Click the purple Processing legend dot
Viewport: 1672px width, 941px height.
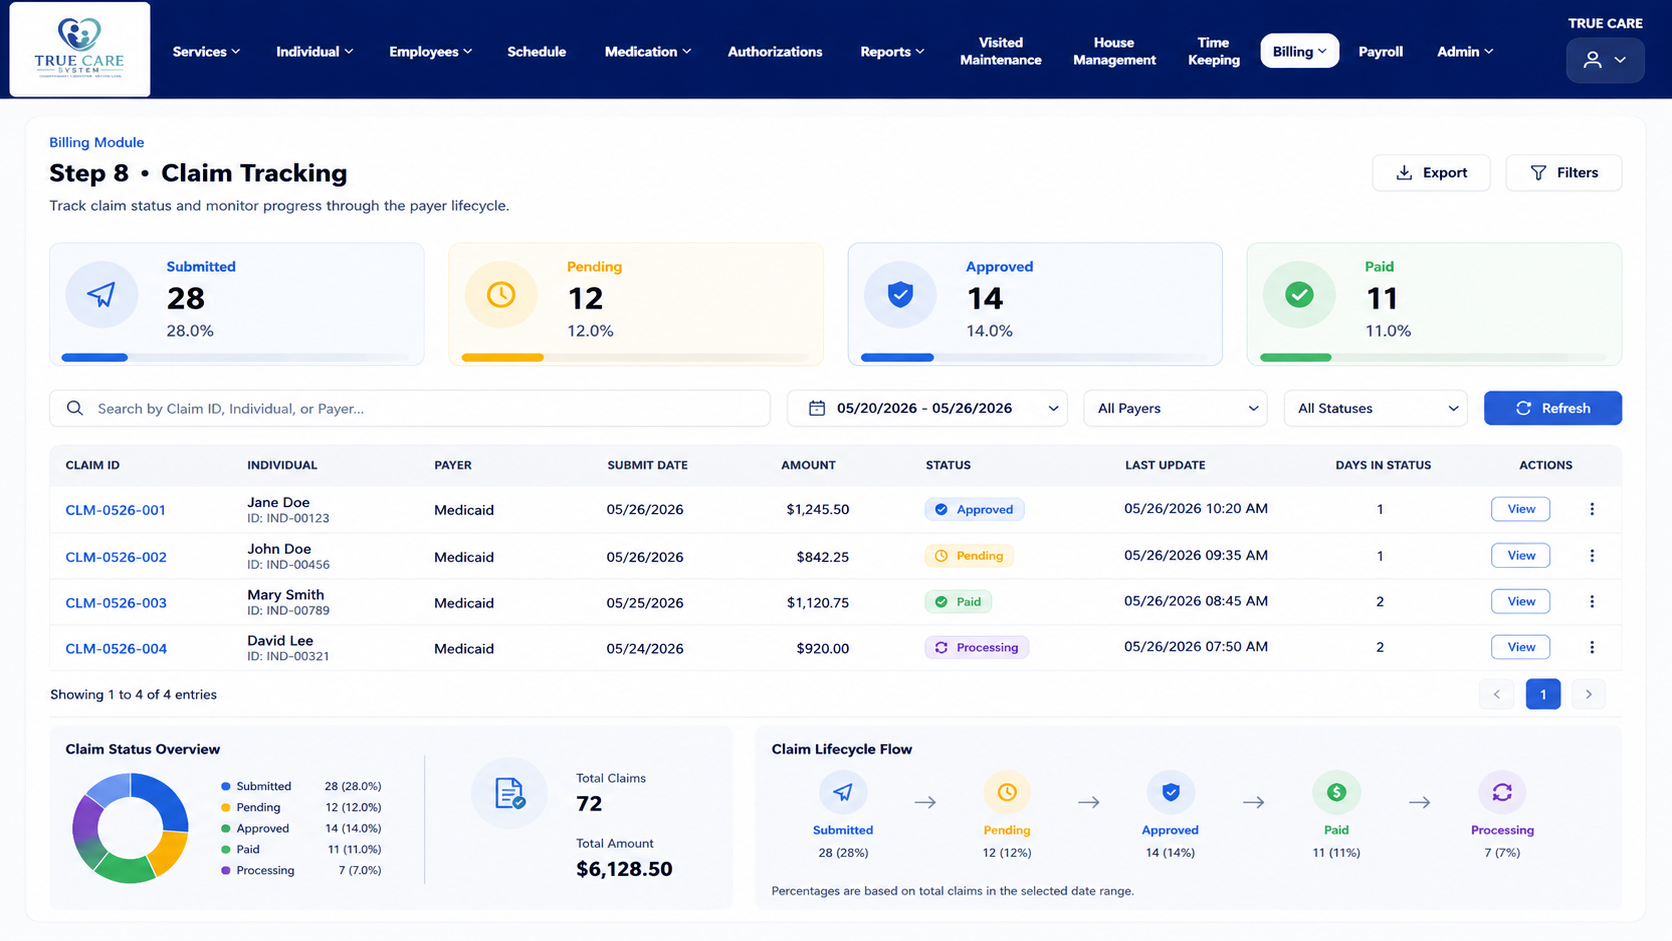[x=226, y=871]
